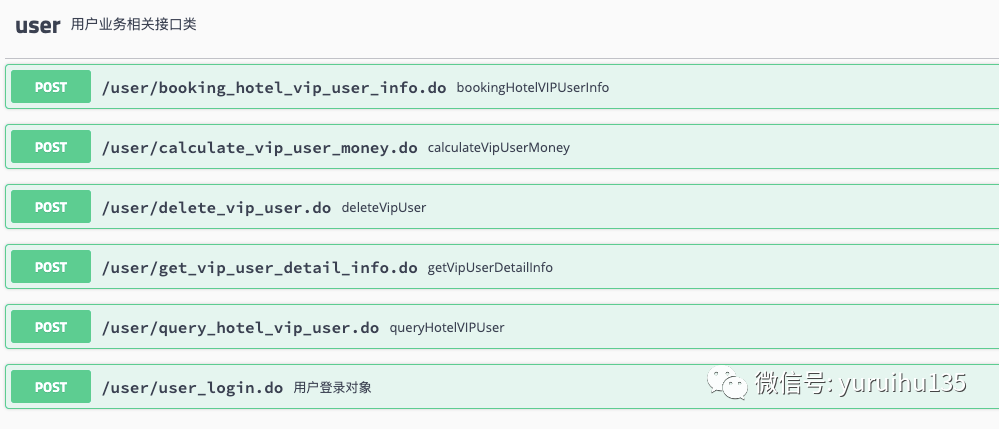This screenshot has width=999, height=429.
Task: Click the POST badge for delete_vip_user.do
Action: (51, 207)
